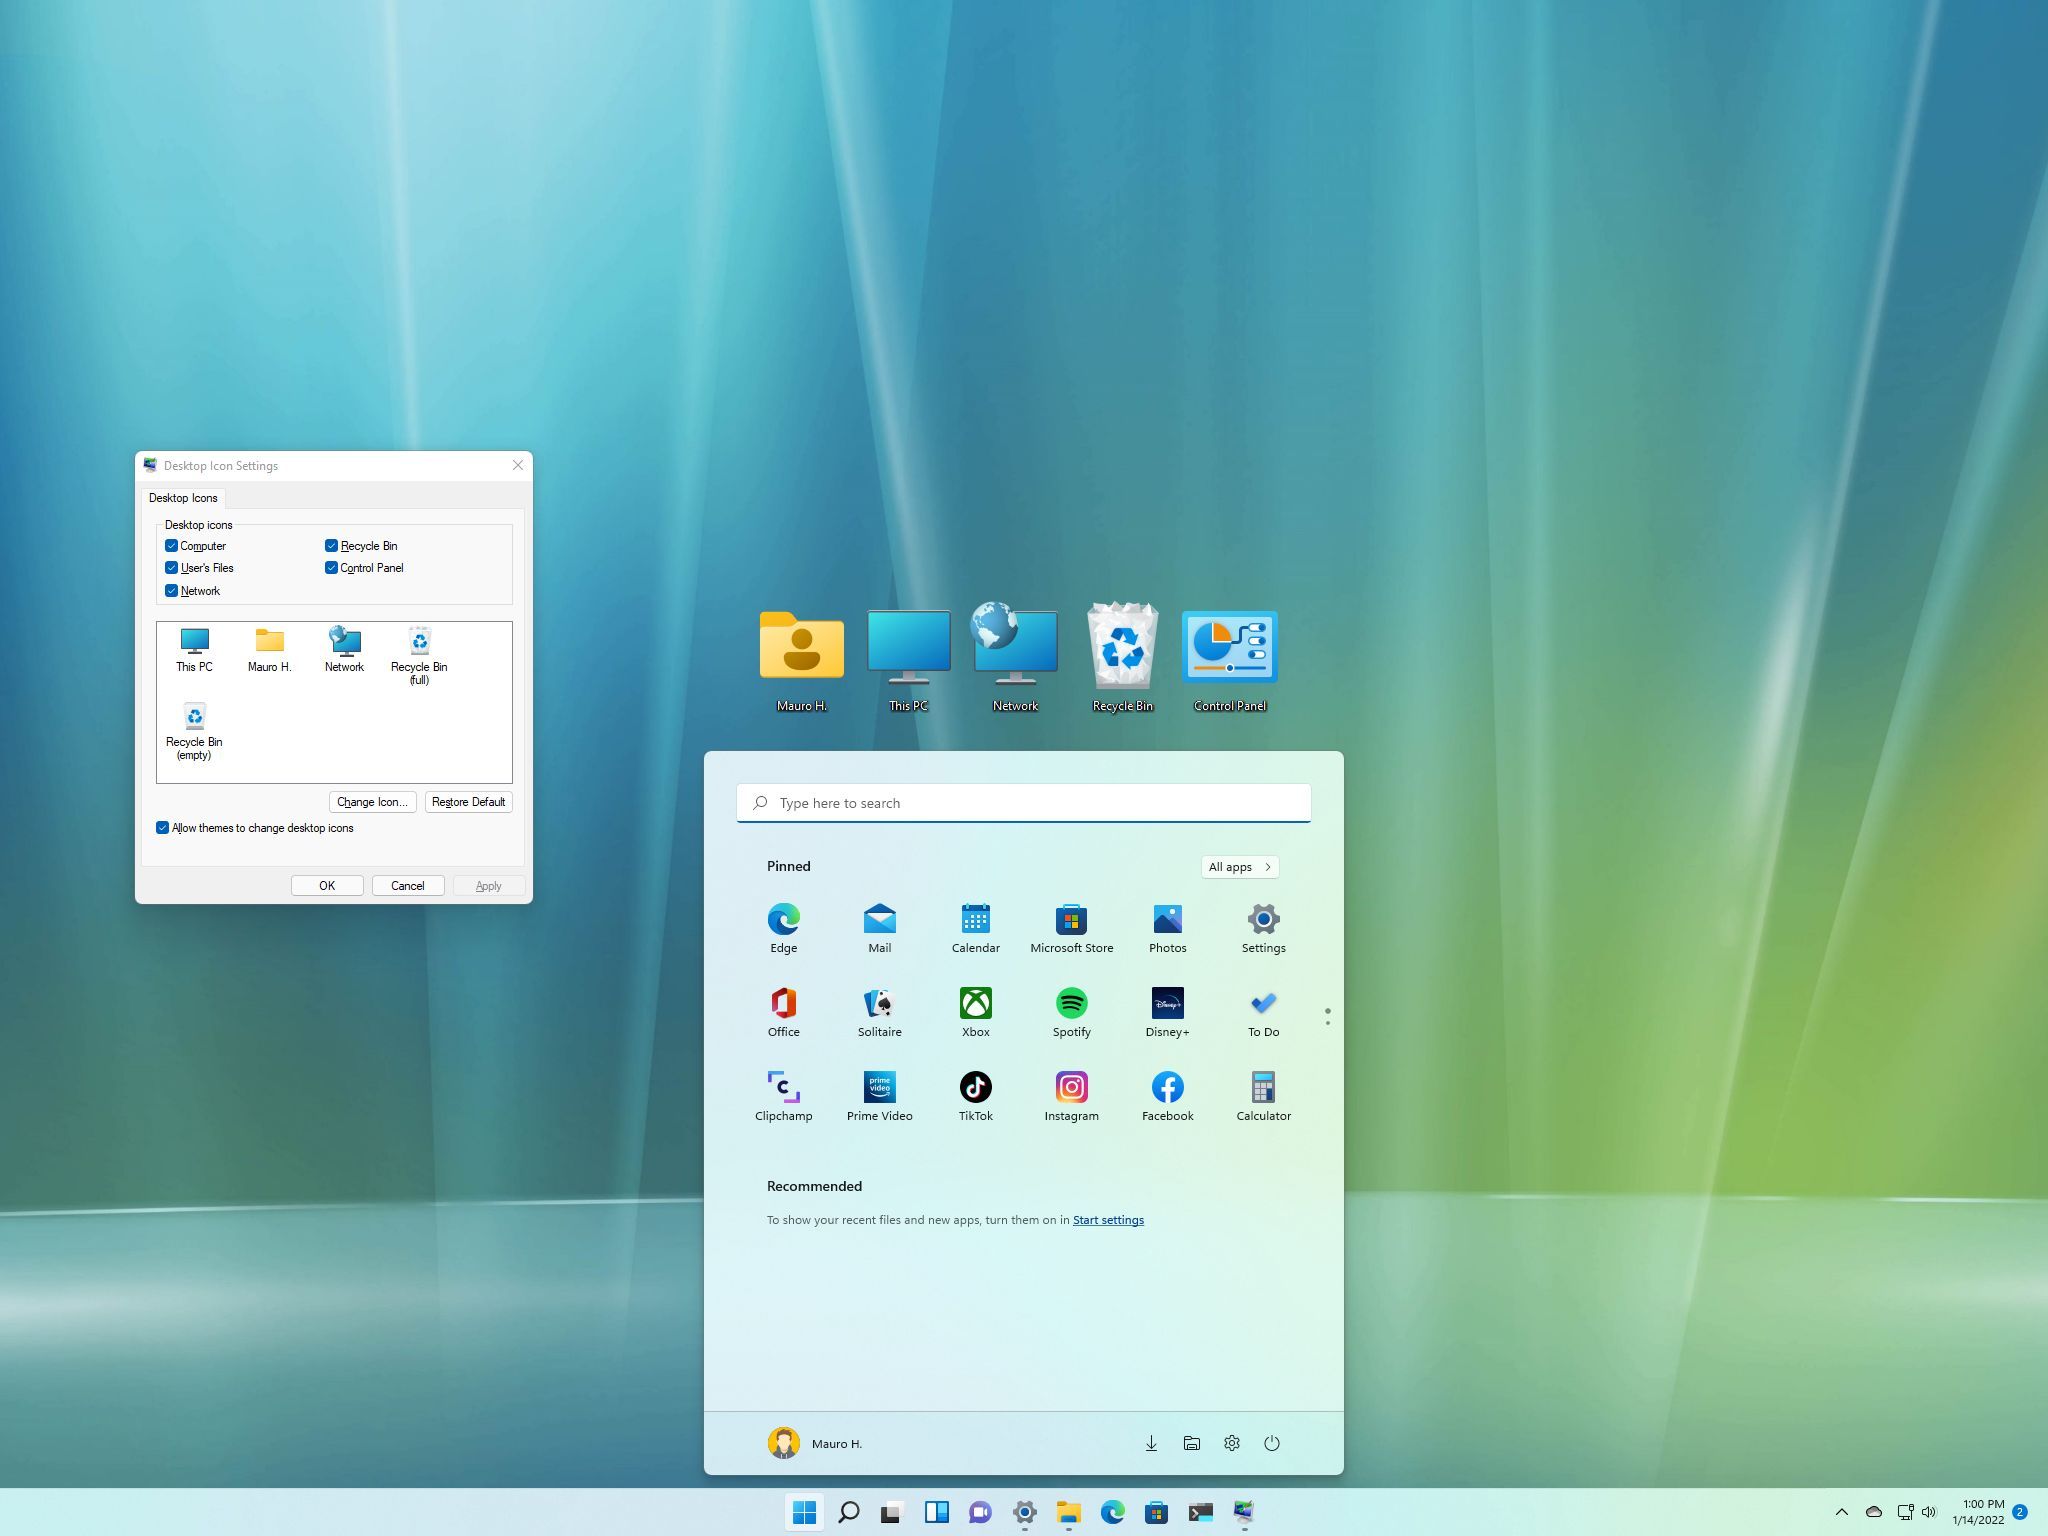2048x1536 pixels.
Task: Open the Start menu from the taskbar
Action: click(803, 1512)
